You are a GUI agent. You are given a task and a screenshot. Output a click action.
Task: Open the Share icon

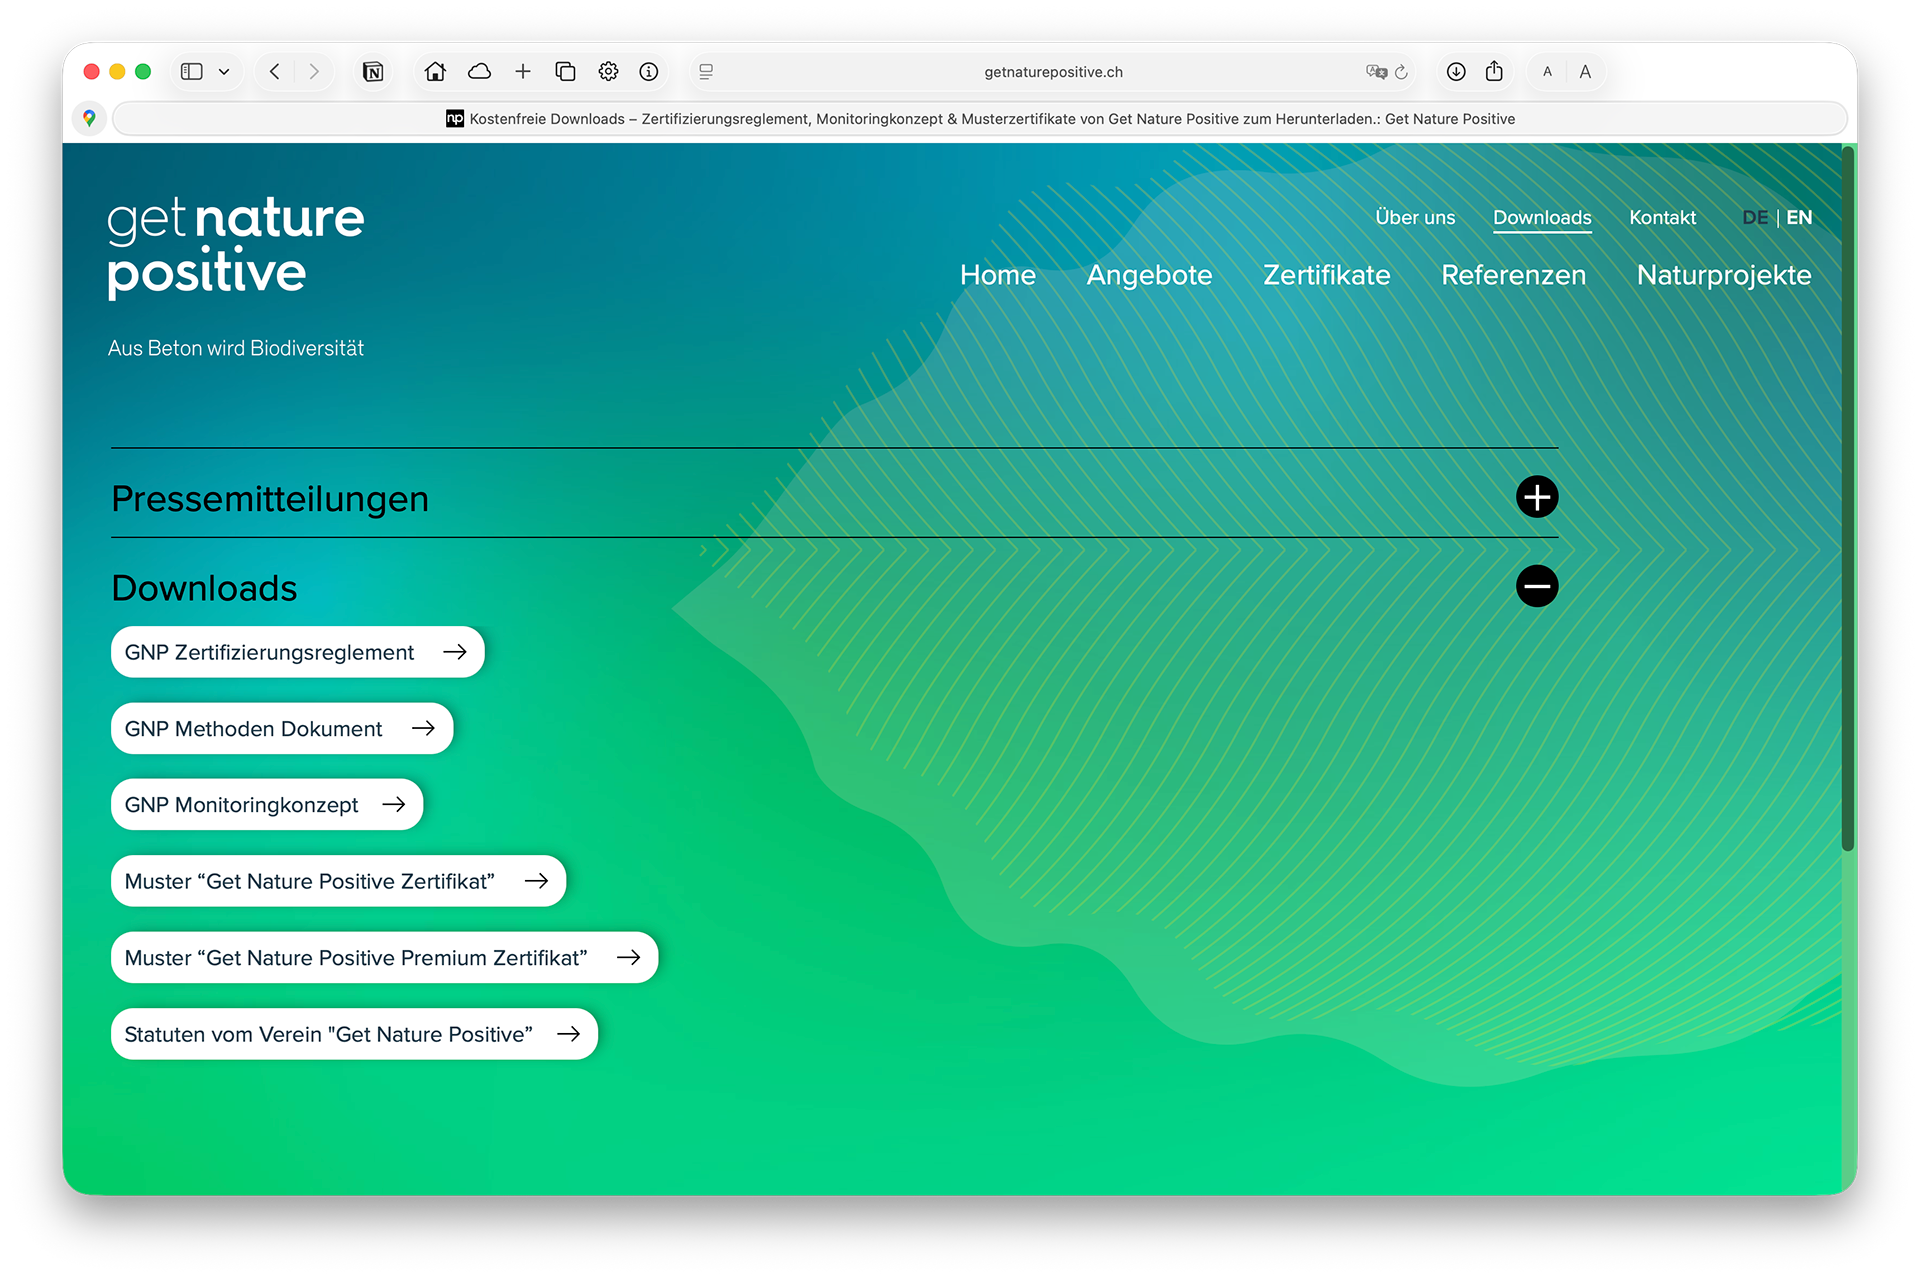tap(1494, 71)
